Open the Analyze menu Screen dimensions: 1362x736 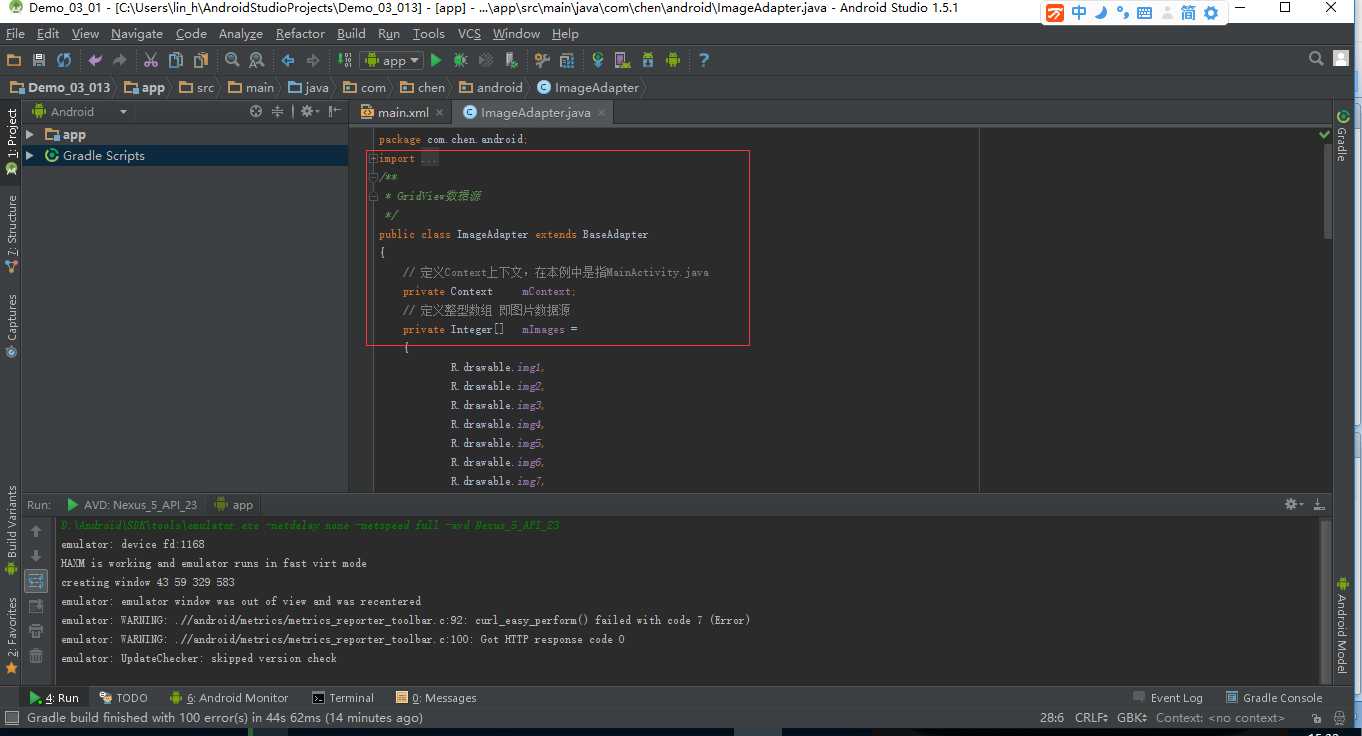point(241,33)
